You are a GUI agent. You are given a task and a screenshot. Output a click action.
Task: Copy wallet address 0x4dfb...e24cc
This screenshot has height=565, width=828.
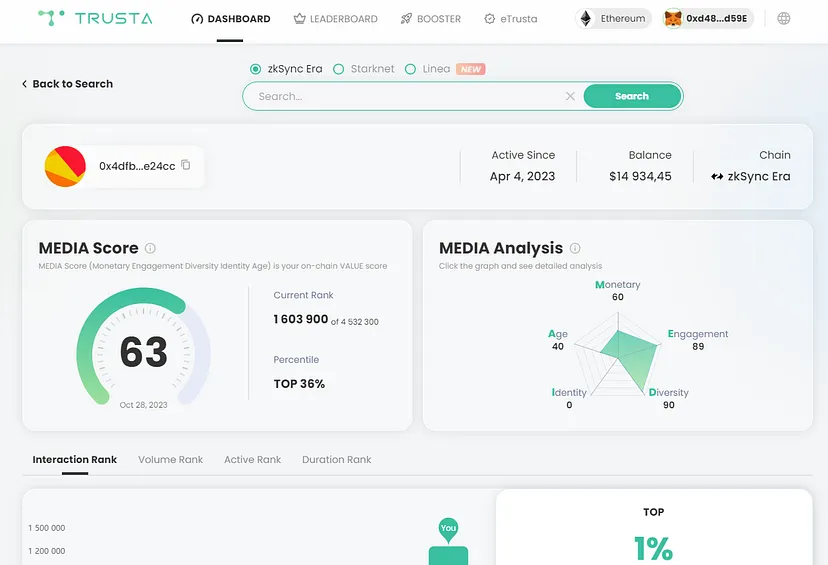[x=186, y=165]
